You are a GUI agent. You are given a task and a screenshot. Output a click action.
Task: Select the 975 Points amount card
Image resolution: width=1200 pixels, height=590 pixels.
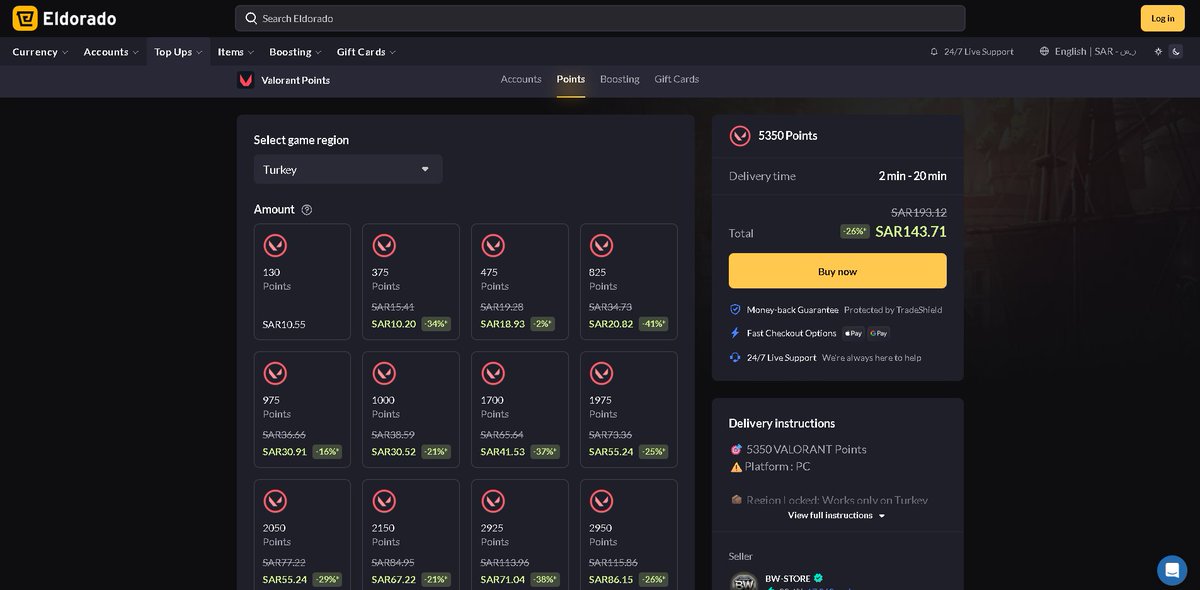(302, 410)
